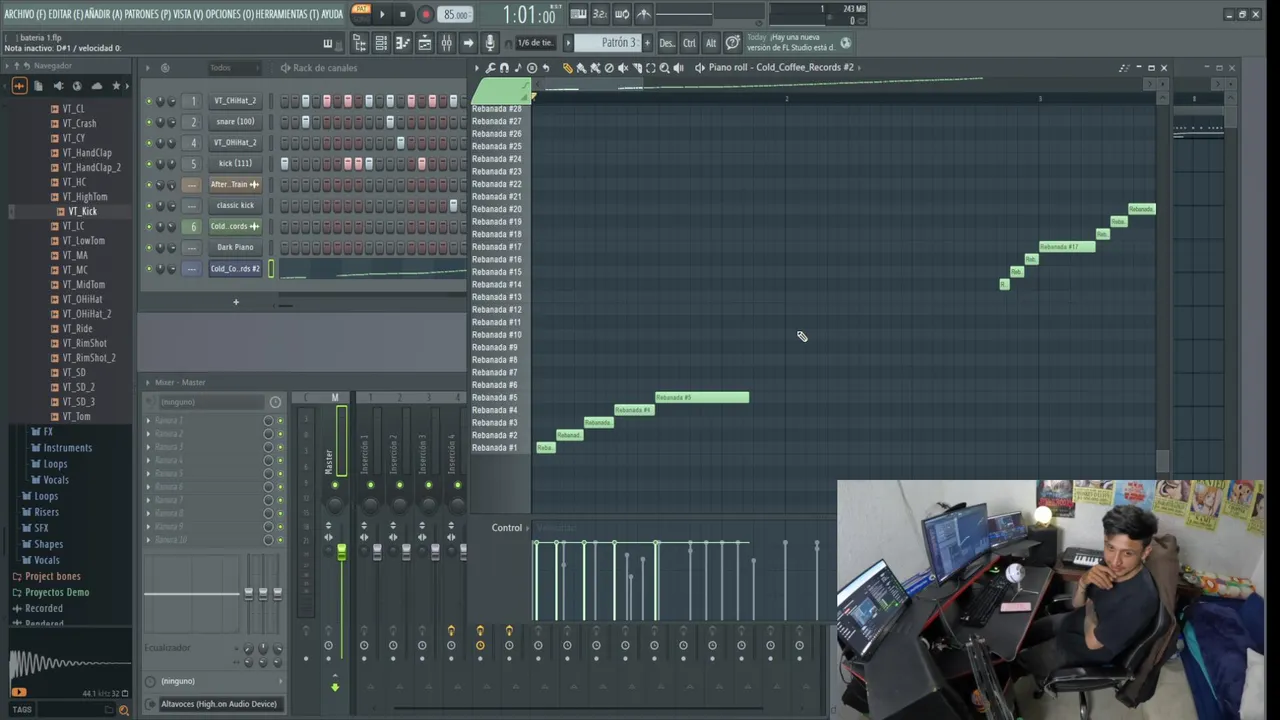Open the ARCHIVO (F) menu
Viewport: 1280px width, 720px height.
25,14
